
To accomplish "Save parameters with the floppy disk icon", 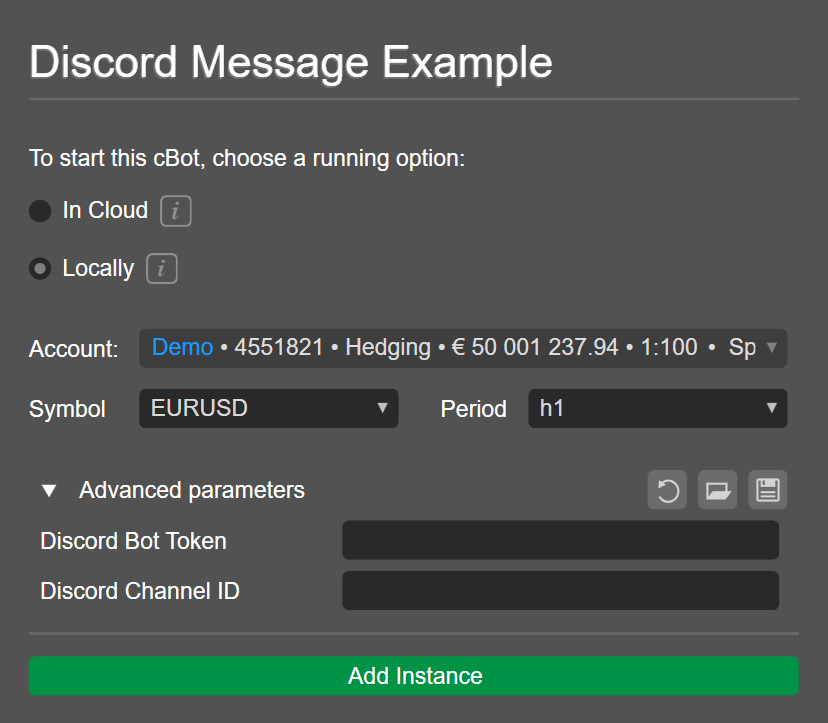I will [768, 490].
